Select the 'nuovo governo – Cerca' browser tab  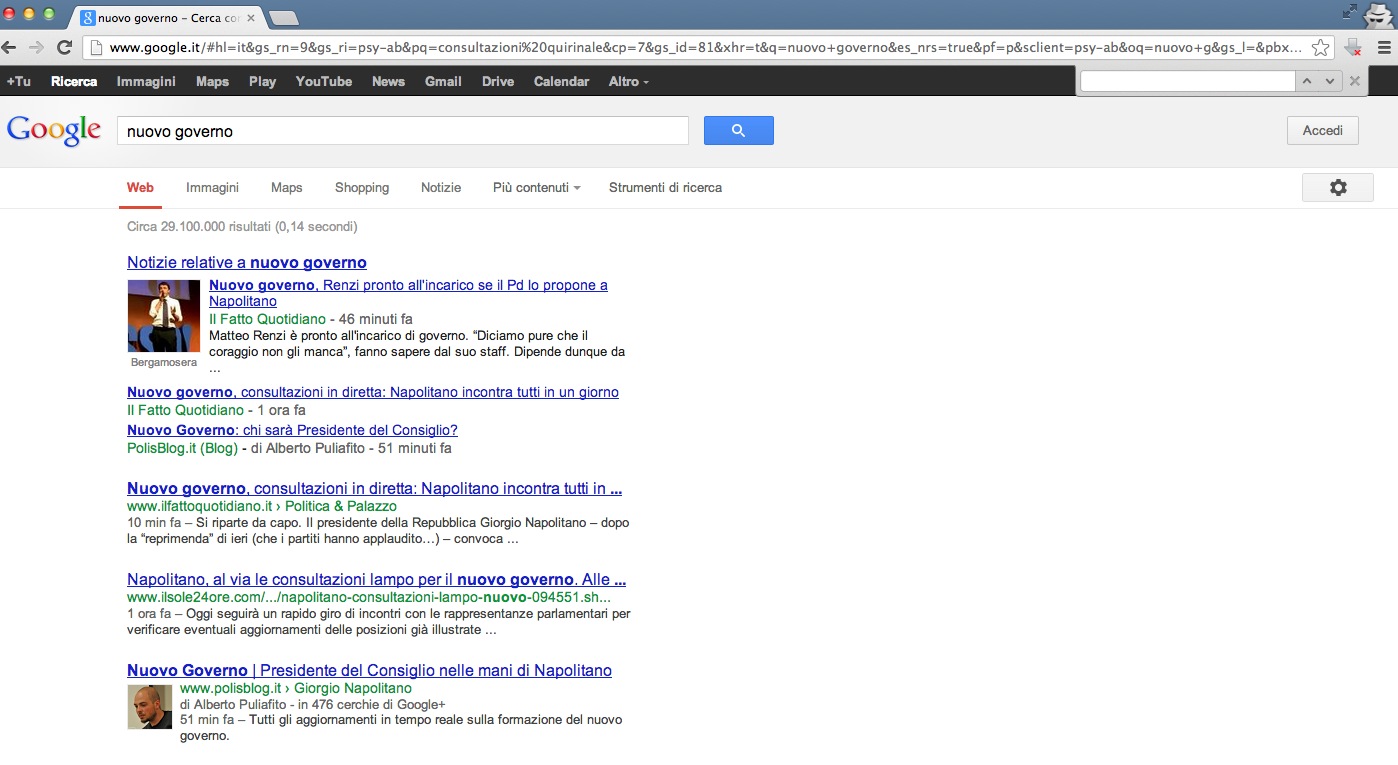pos(166,18)
